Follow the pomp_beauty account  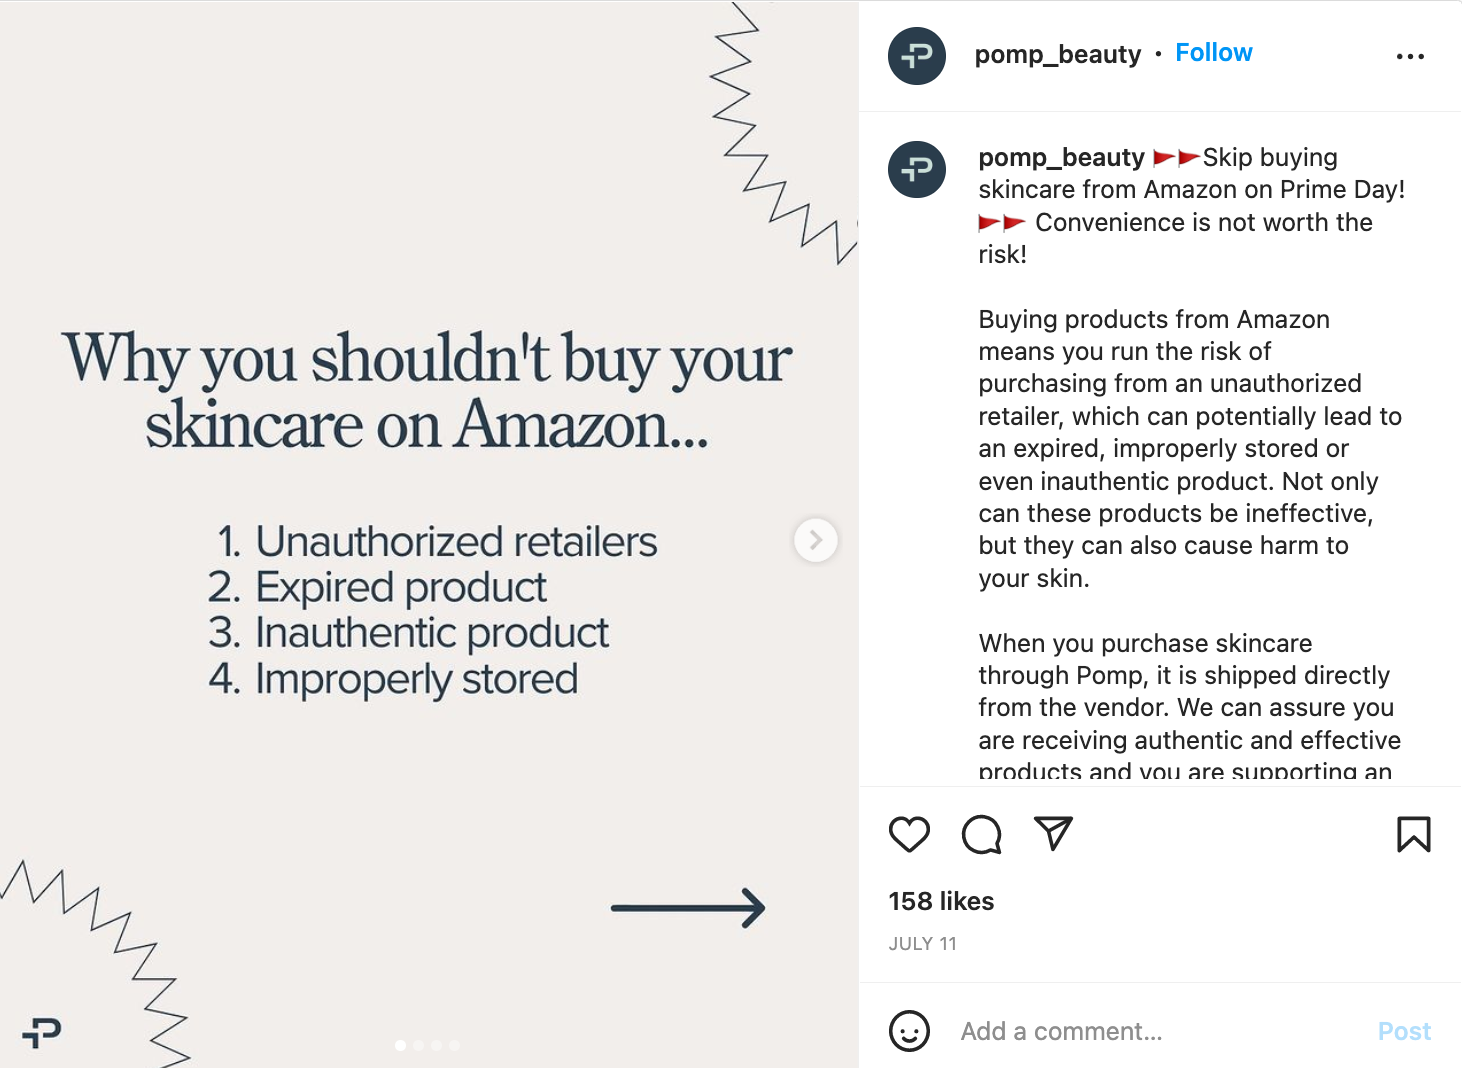tap(1213, 53)
